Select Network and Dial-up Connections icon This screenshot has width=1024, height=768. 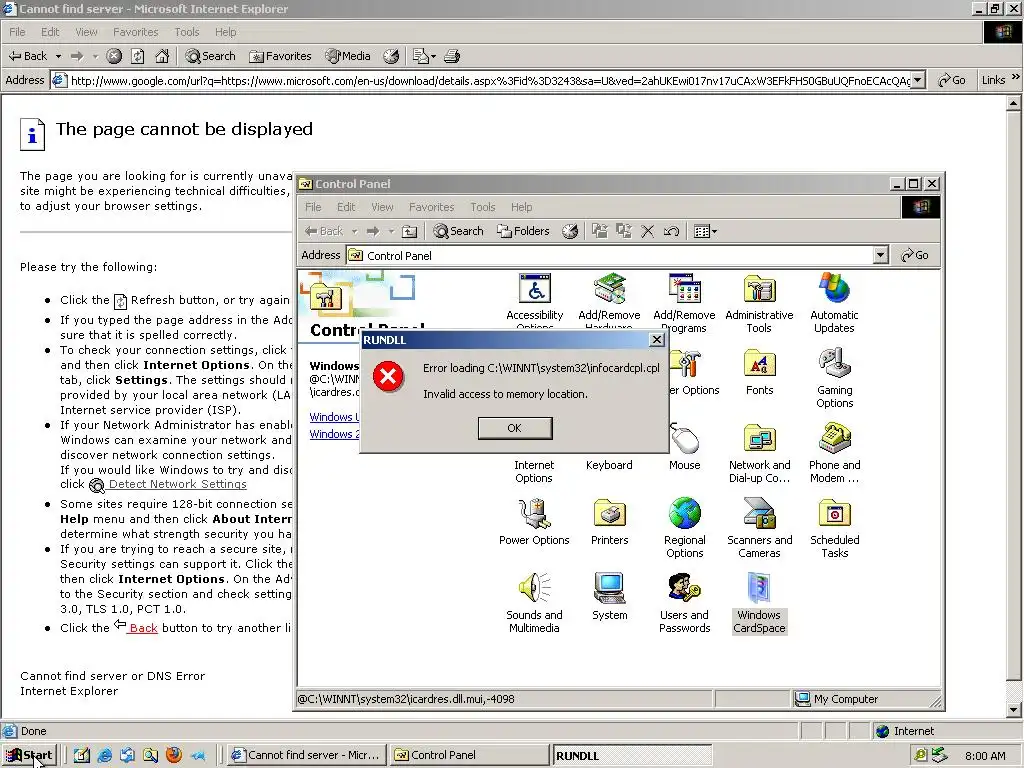(759, 453)
